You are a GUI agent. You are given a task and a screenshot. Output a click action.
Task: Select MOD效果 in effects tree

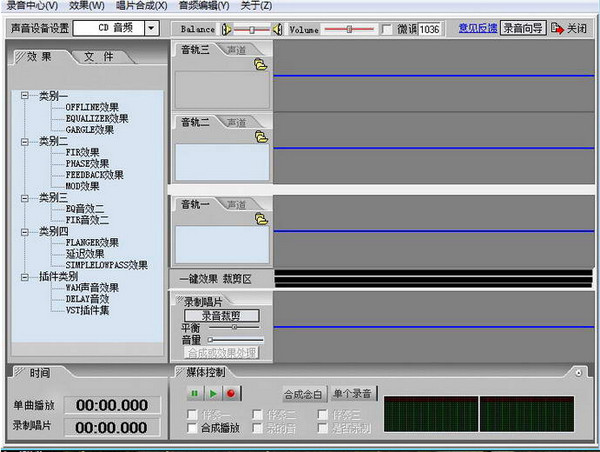[82, 186]
